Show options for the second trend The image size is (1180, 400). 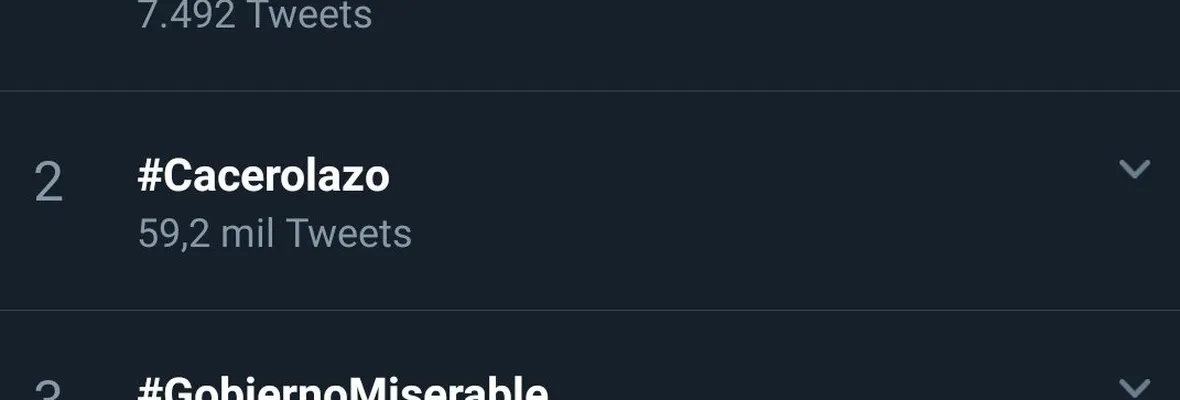(1134, 170)
